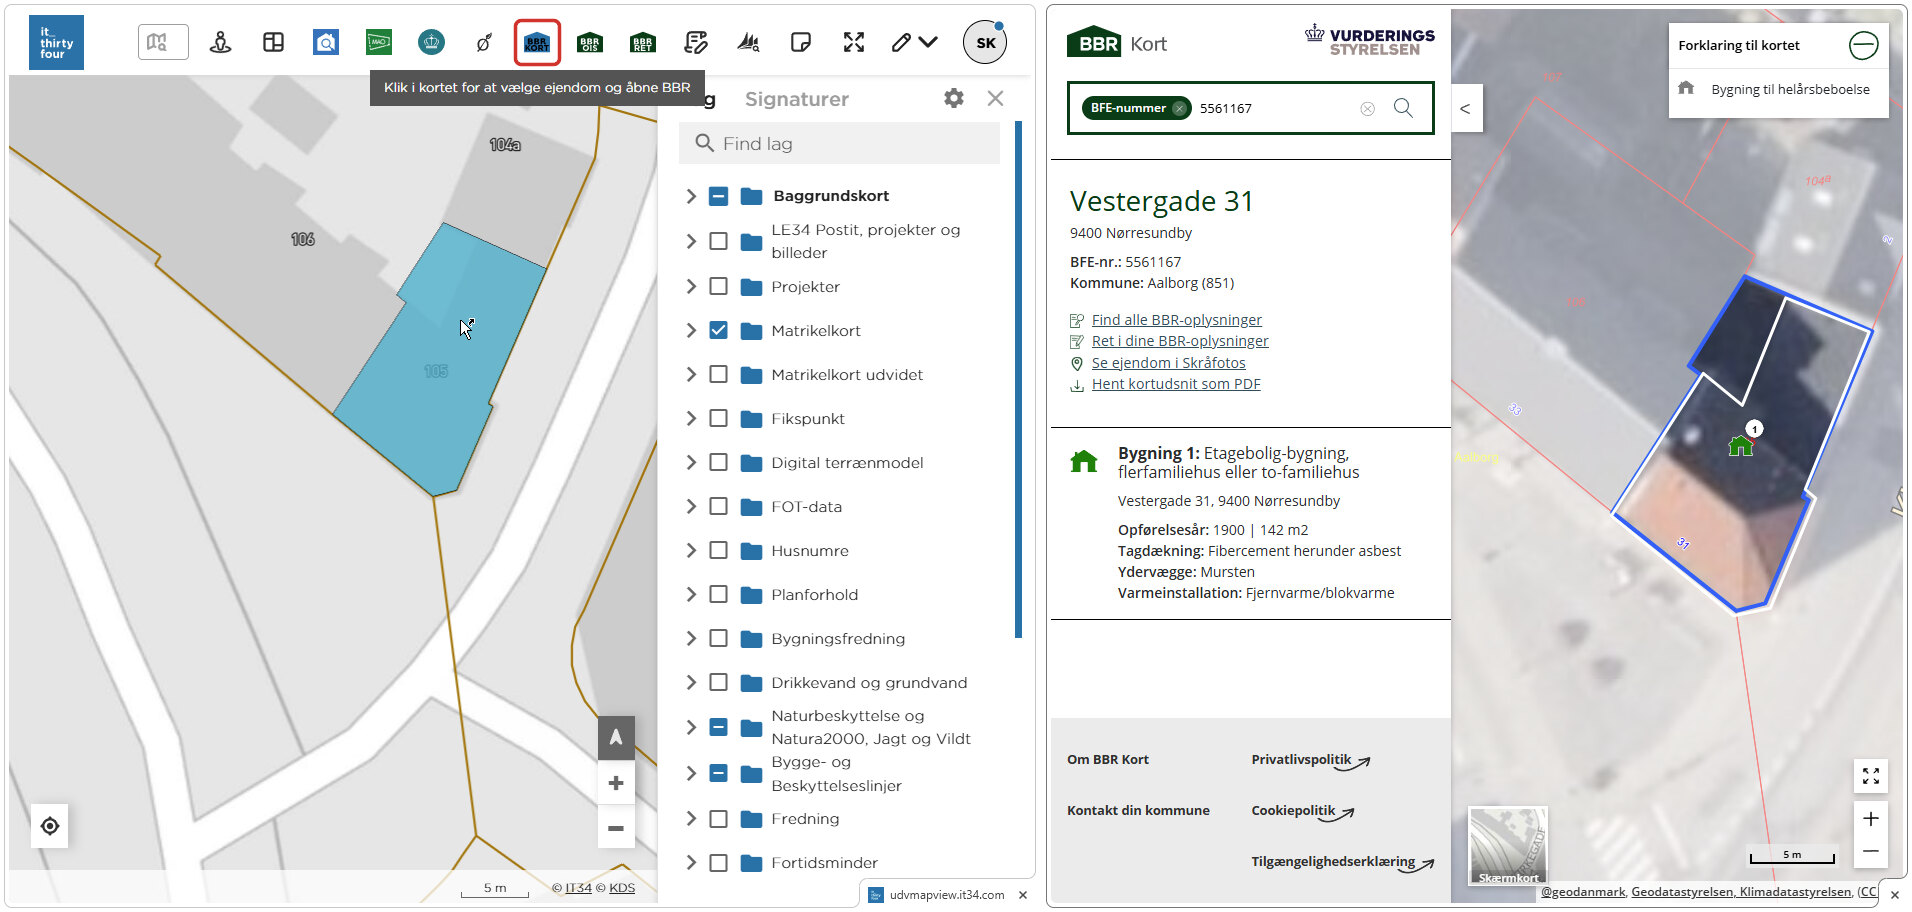Toggle fullscreen expand arrows icon
This screenshot has width=1912, height=912.
(853, 42)
